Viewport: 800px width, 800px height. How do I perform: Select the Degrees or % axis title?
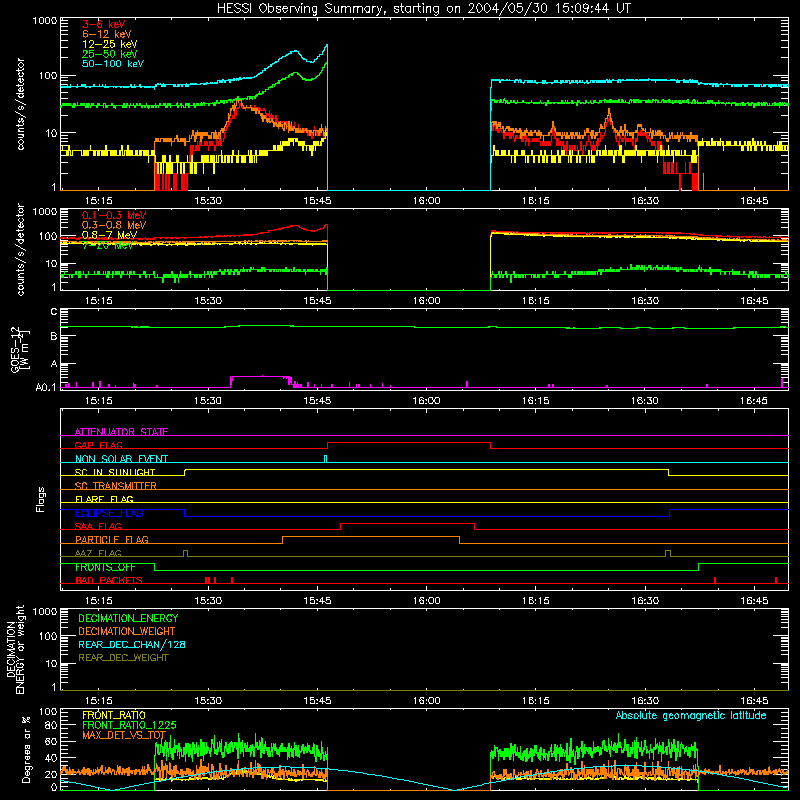[x=26, y=749]
